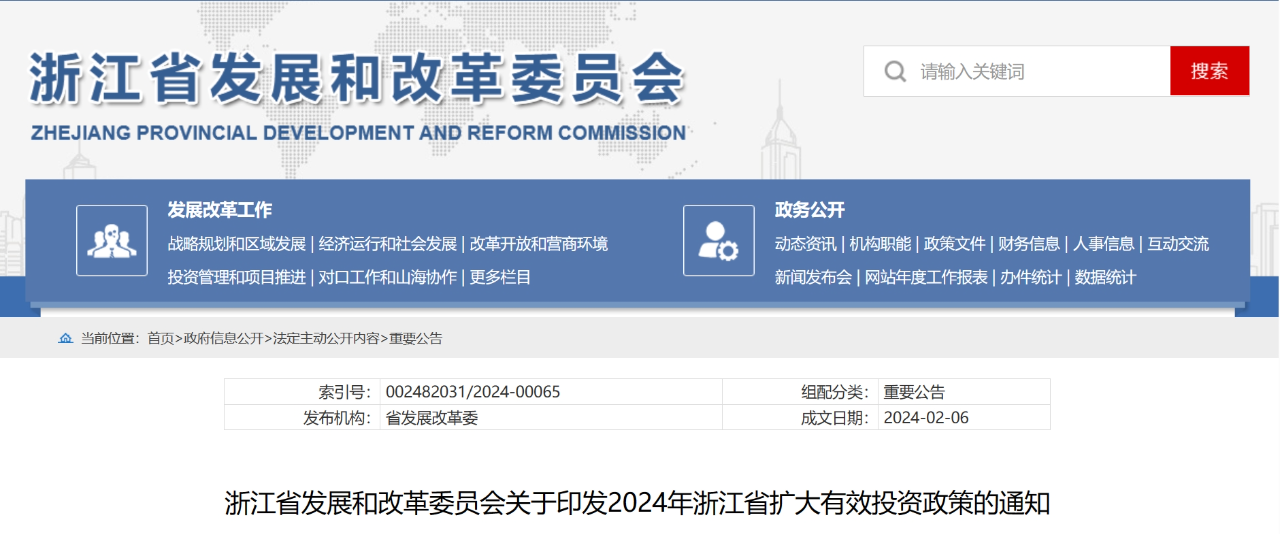The image size is (1280, 534).
Task: Click the magnifier icon in search box
Action: 894,72
